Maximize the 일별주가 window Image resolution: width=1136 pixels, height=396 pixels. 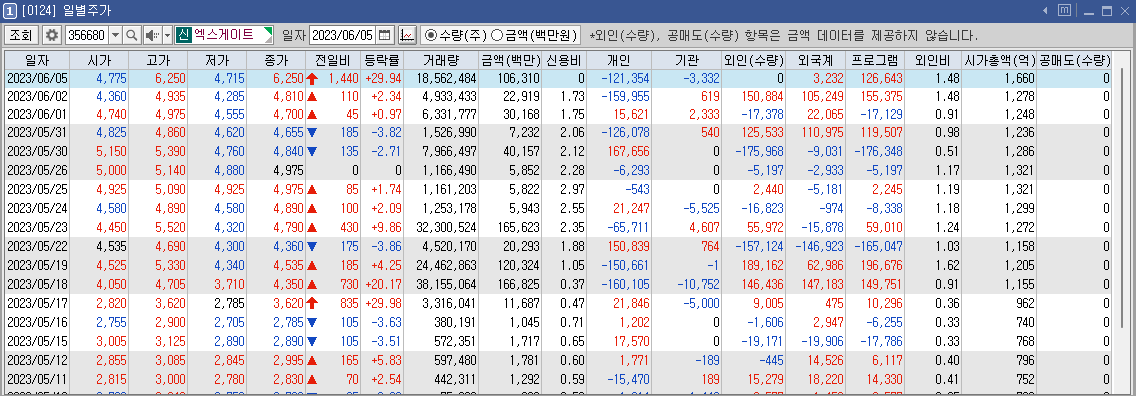1106,10
